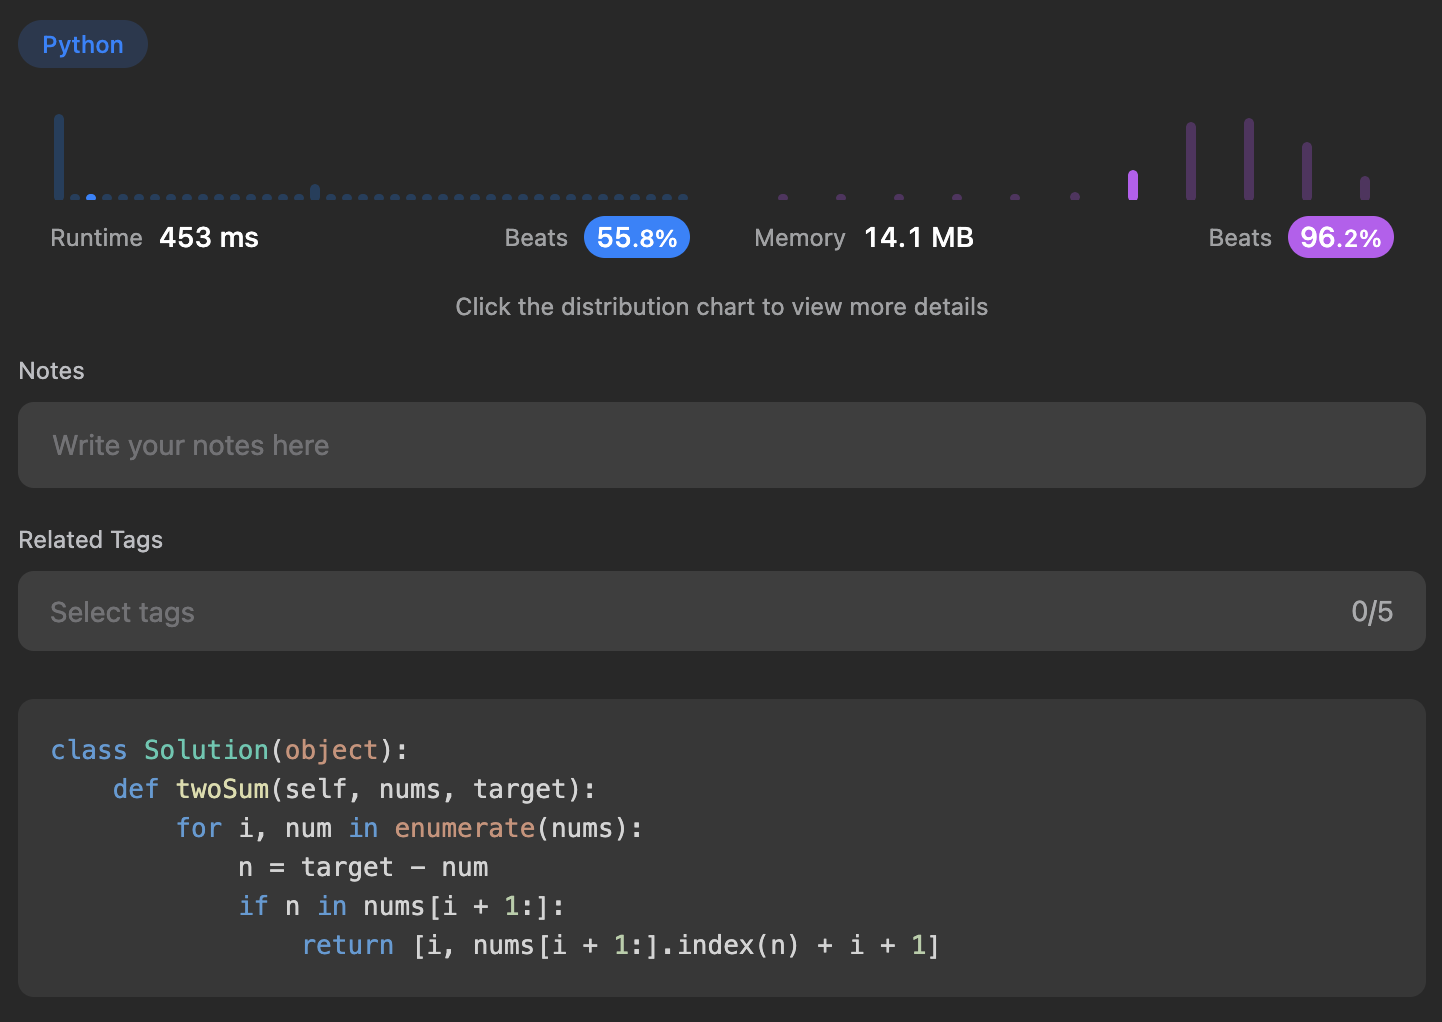
Task: Focus the Write your notes here field
Action: click(722, 445)
